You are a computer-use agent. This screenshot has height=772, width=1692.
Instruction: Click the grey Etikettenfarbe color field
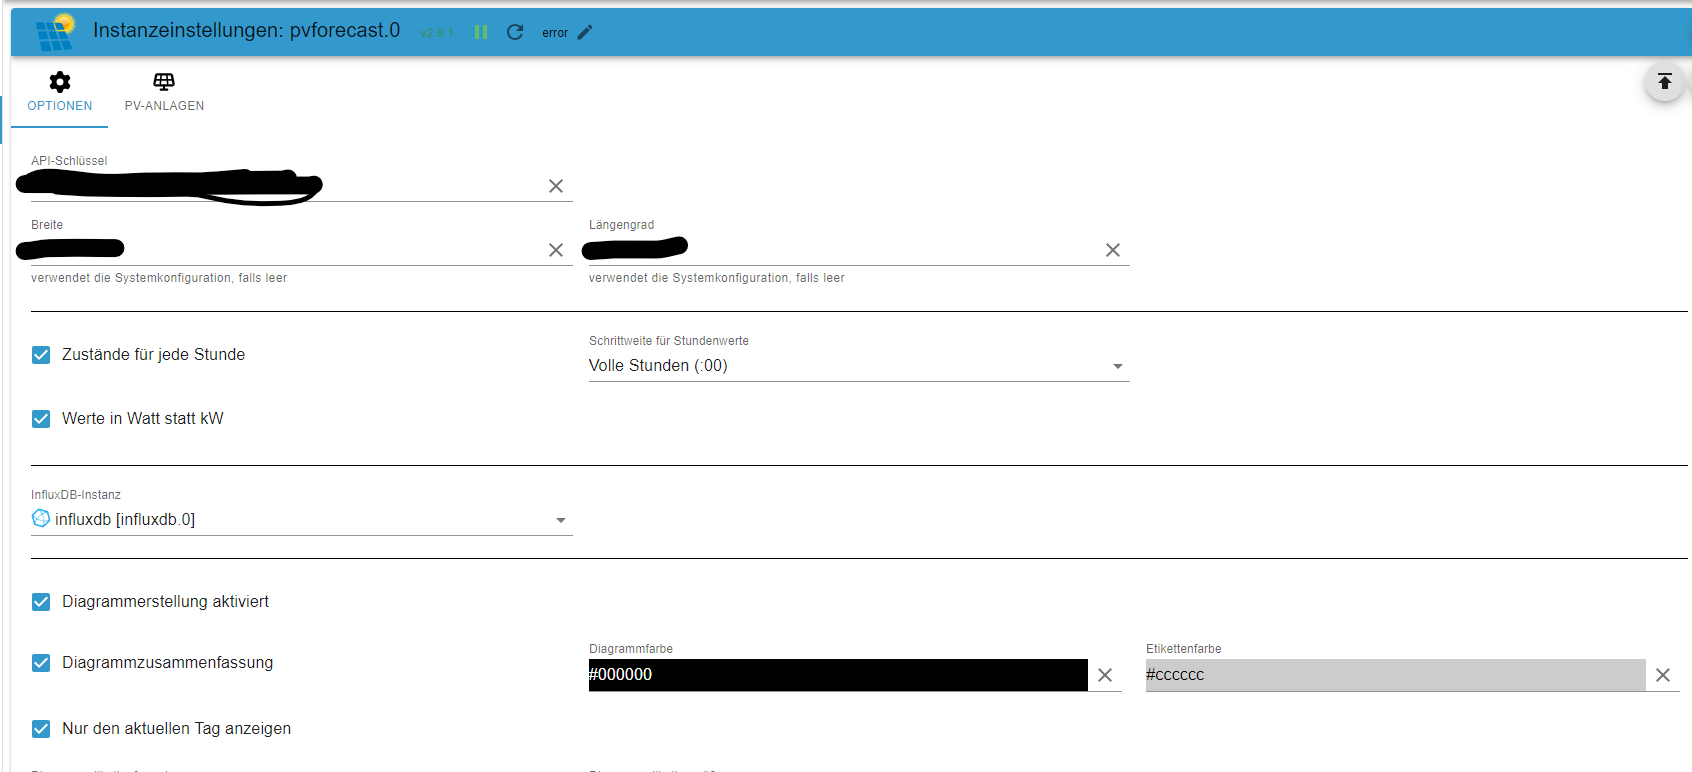[1395, 675]
